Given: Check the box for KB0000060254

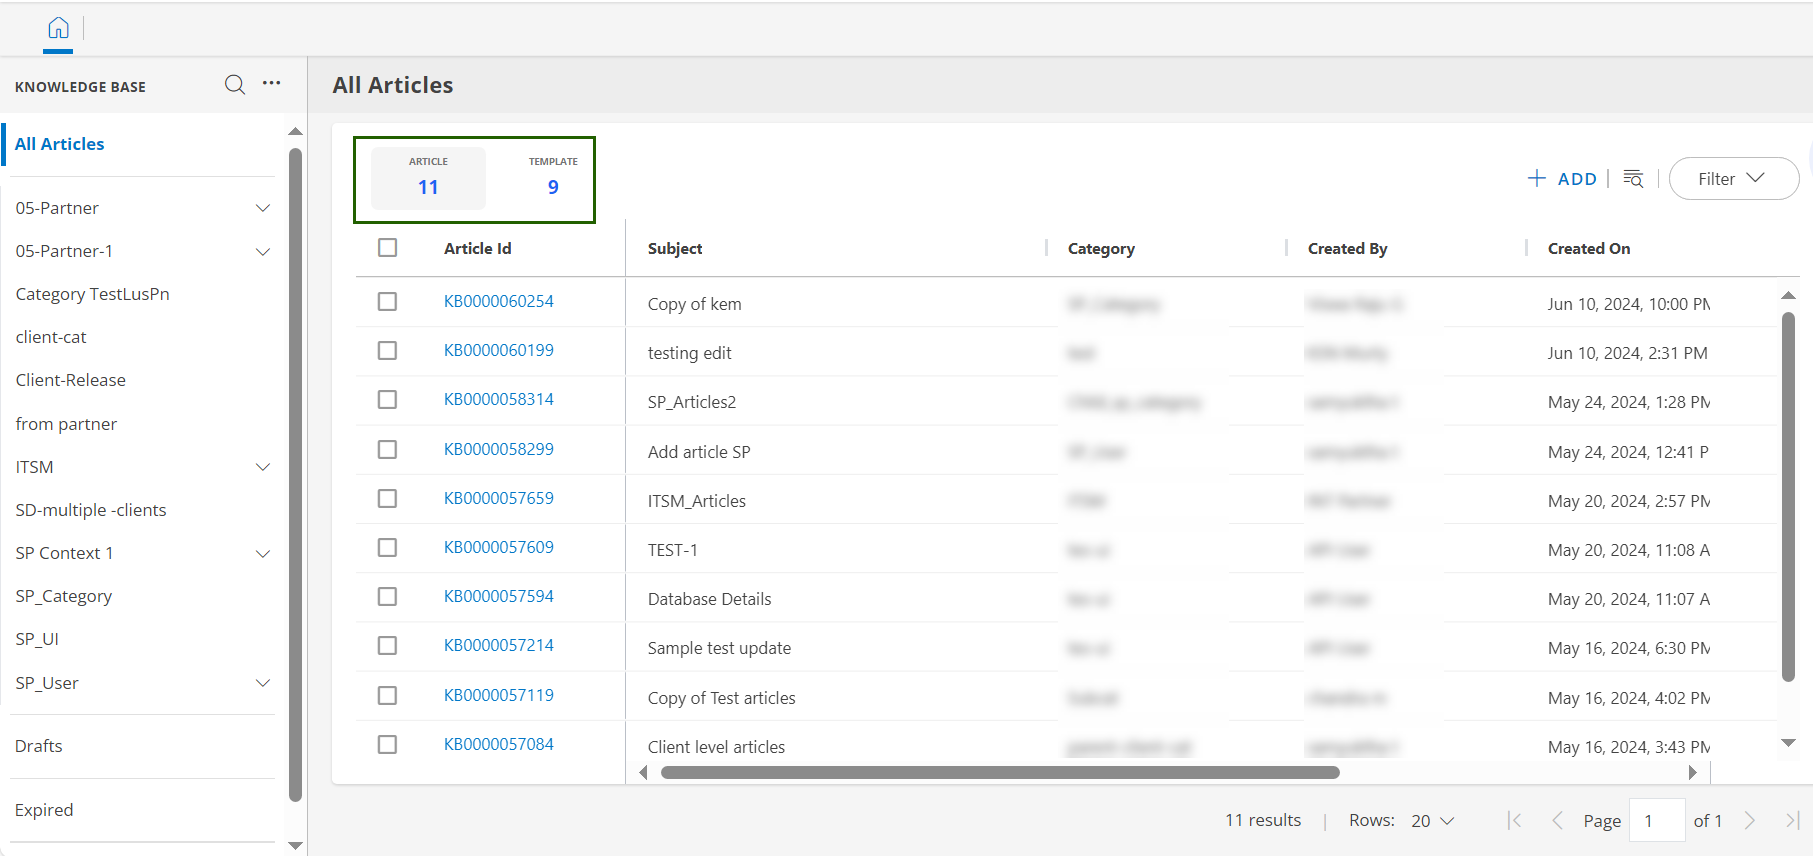Looking at the screenshot, I should pyautogui.click(x=388, y=302).
